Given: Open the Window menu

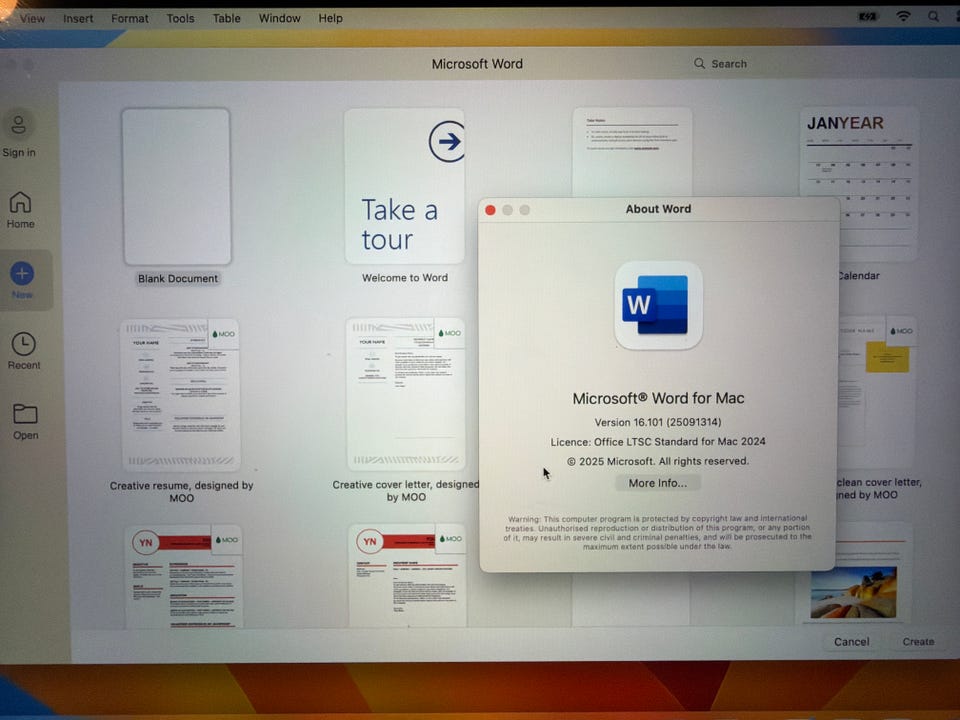Looking at the screenshot, I should click(279, 18).
